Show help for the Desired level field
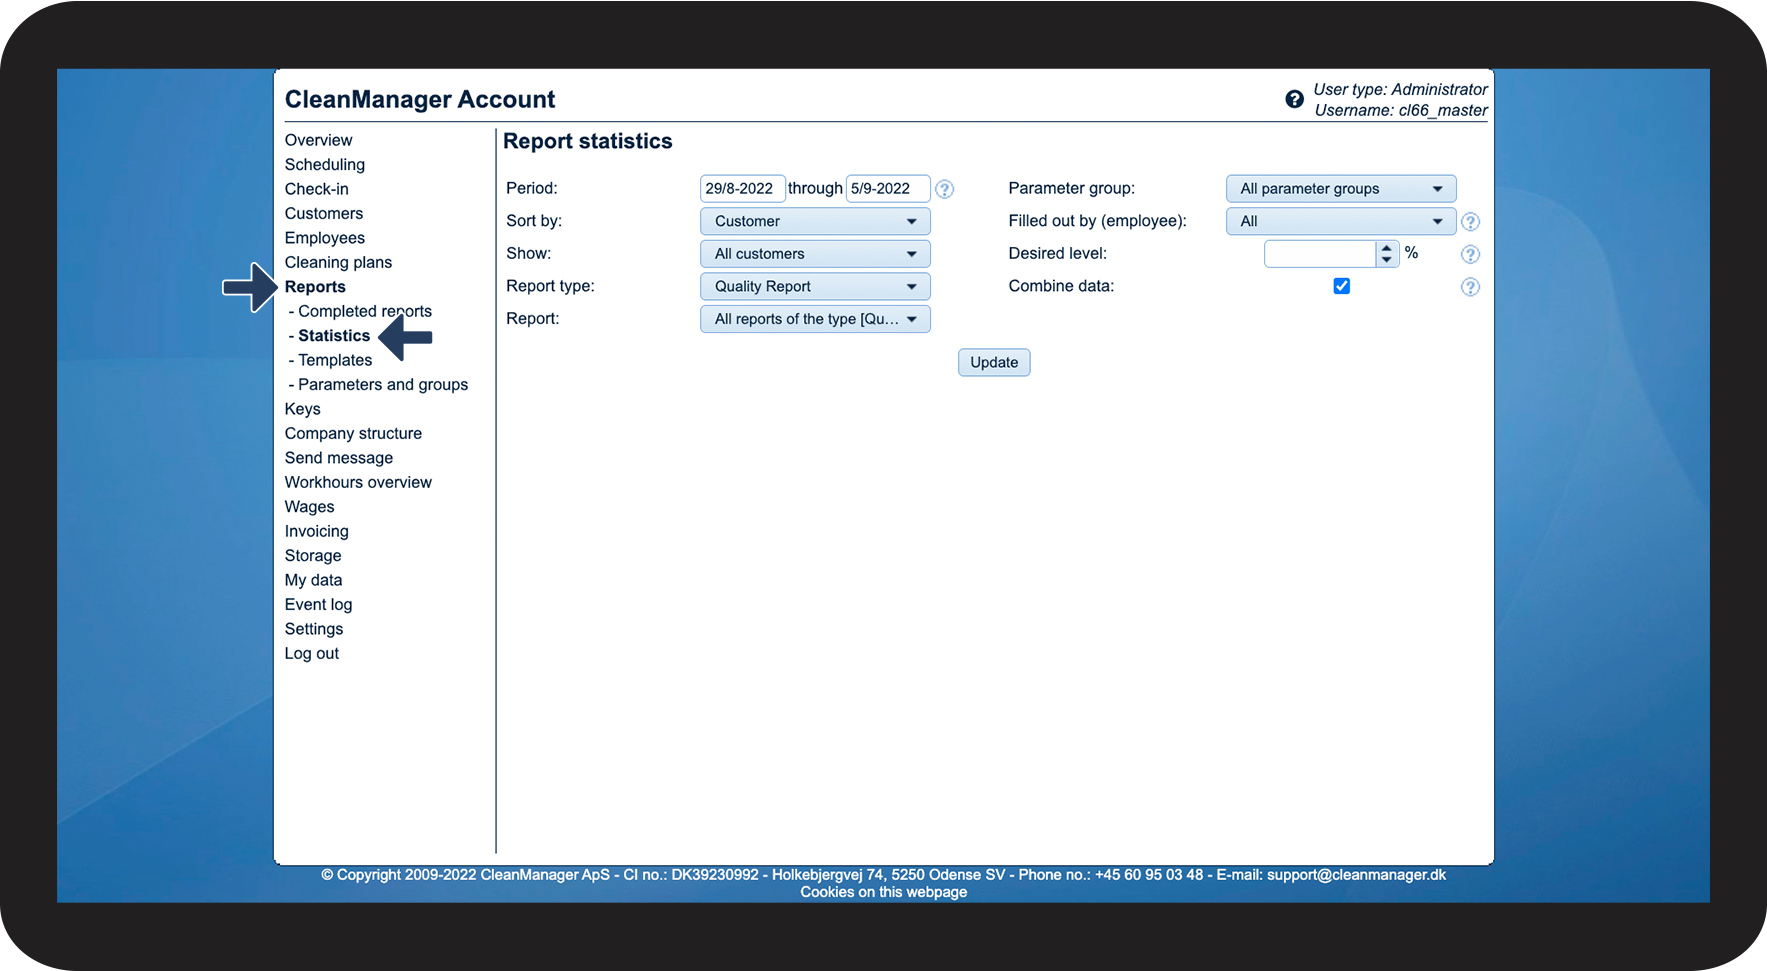The width and height of the screenshot is (1767, 971). click(x=1470, y=254)
